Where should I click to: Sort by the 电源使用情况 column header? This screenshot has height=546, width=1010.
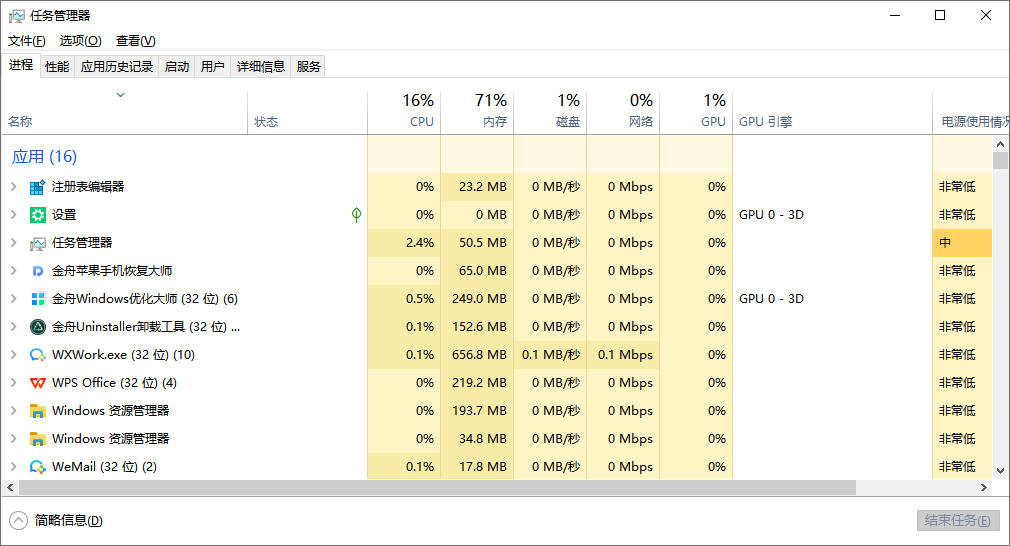coord(971,113)
